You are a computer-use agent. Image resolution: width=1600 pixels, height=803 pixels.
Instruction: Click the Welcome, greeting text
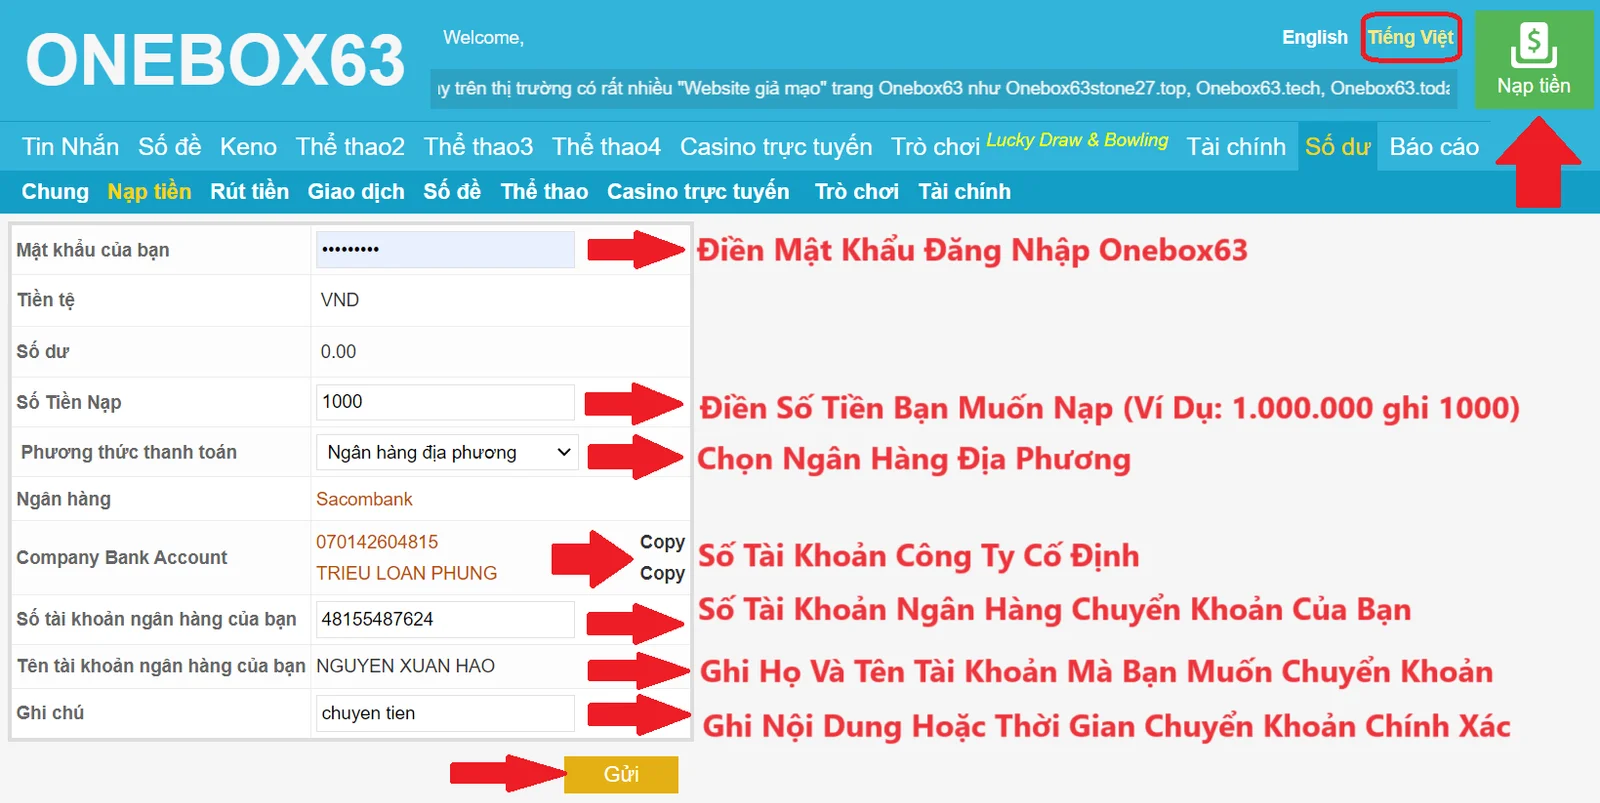click(x=483, y=37)
